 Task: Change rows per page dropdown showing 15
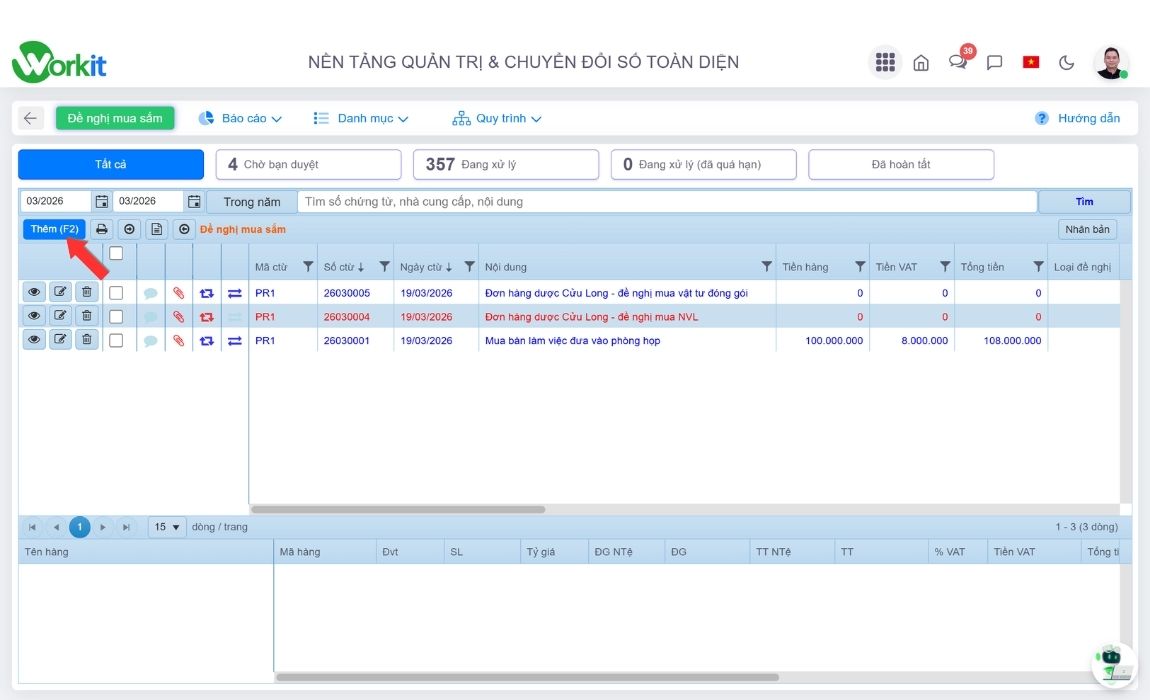tap(167, 527)
